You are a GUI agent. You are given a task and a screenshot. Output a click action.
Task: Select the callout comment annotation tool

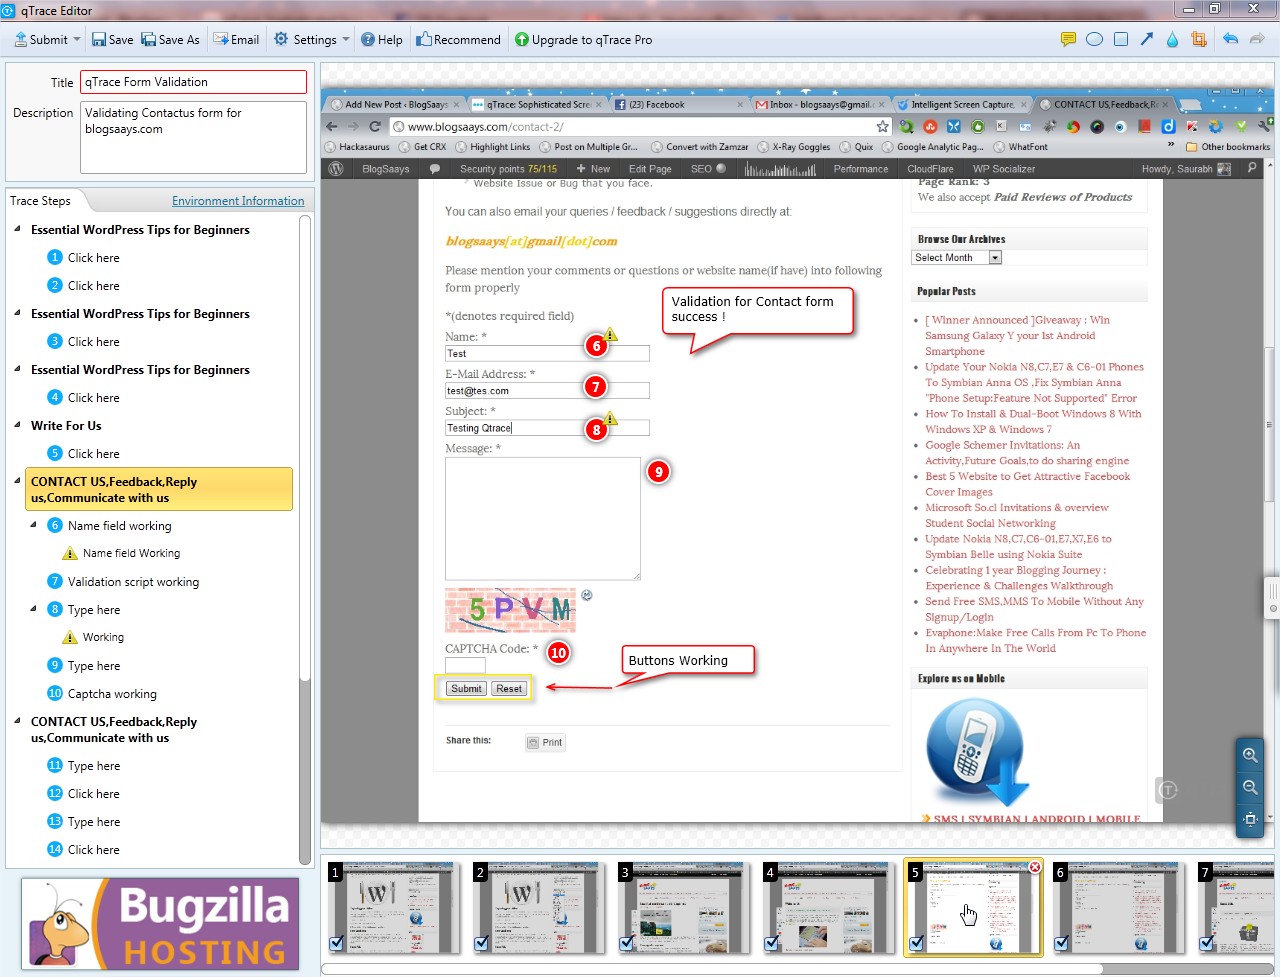tap(1068, 40)
